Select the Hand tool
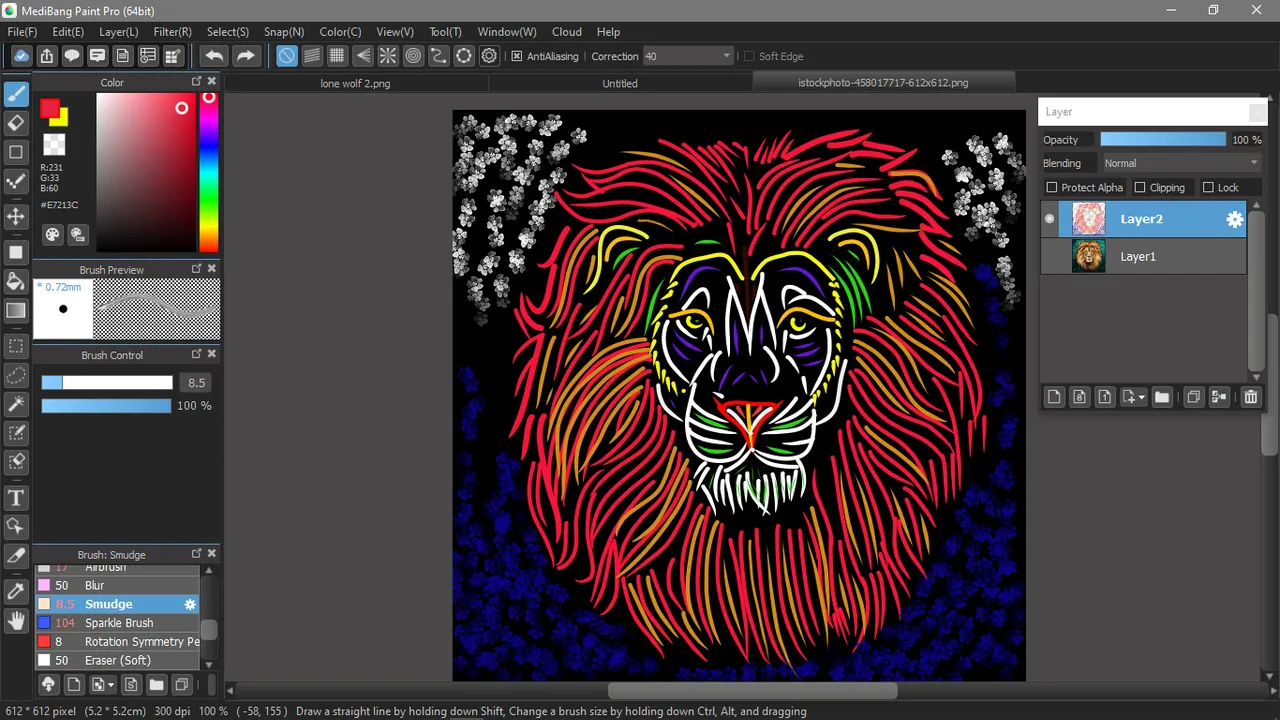 point(16,621)
